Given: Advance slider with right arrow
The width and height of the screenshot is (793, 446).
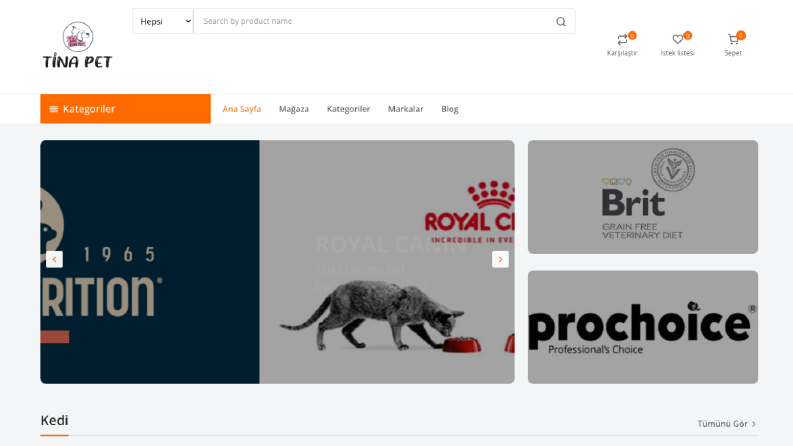Looking at the screenshot, I should [x=500, y=259].
